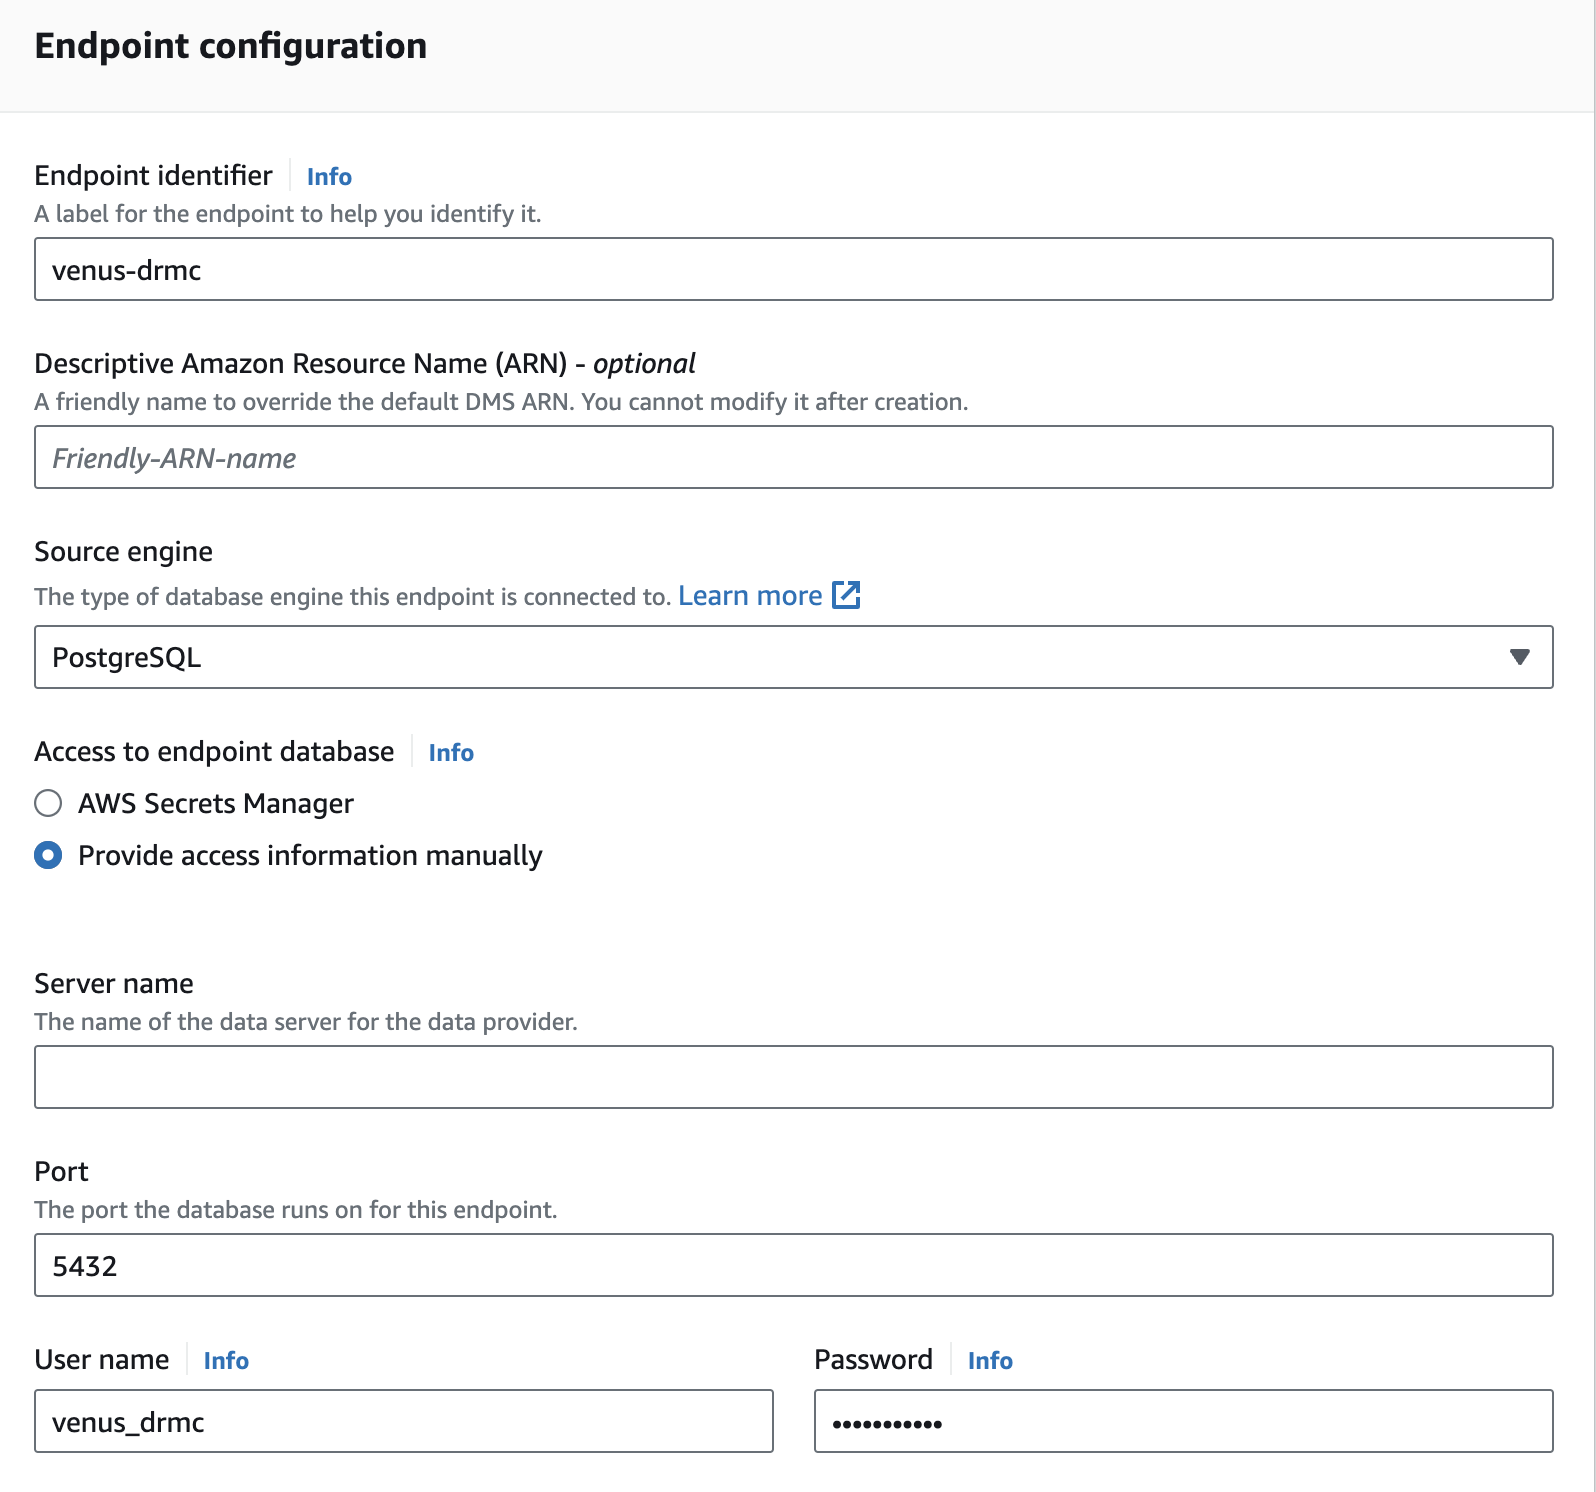Click the Info link beside Password

pos(990,1361)
